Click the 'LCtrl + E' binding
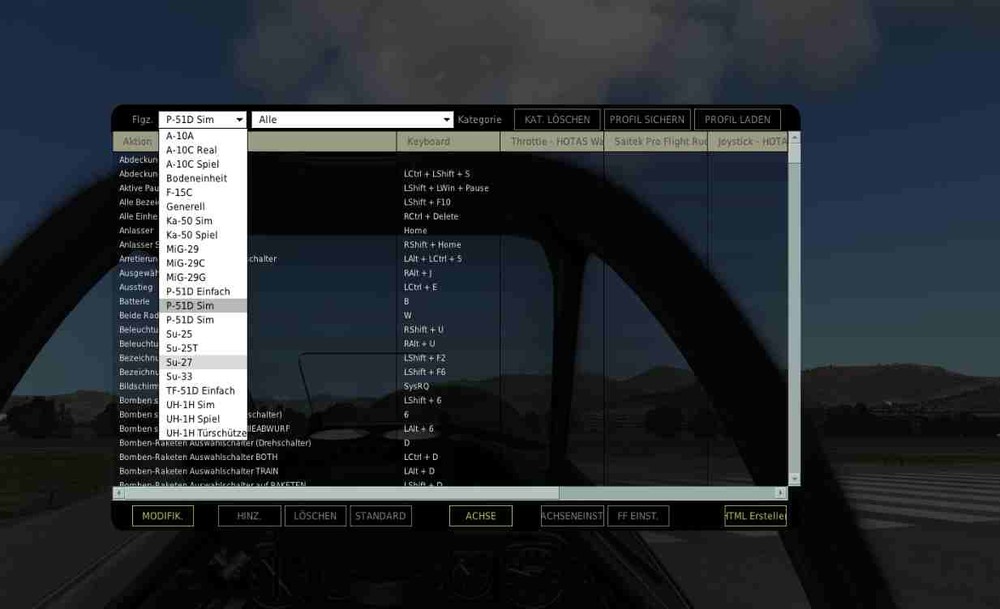The width and height of the screenshot is (1000, 609). point(420,287)
